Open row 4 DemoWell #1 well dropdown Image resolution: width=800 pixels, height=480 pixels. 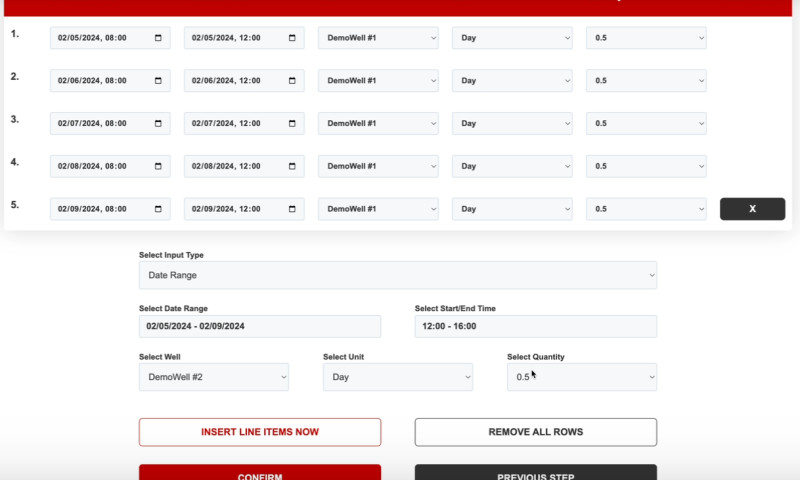tap(378, 166)
